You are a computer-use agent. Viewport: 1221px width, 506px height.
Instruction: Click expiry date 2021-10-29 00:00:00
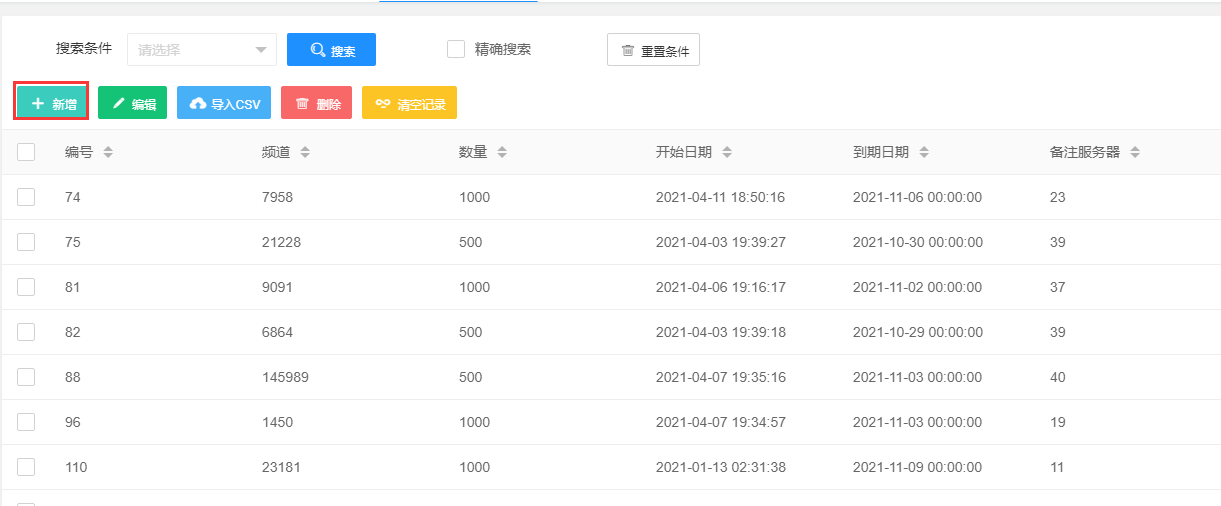[918, 332]
